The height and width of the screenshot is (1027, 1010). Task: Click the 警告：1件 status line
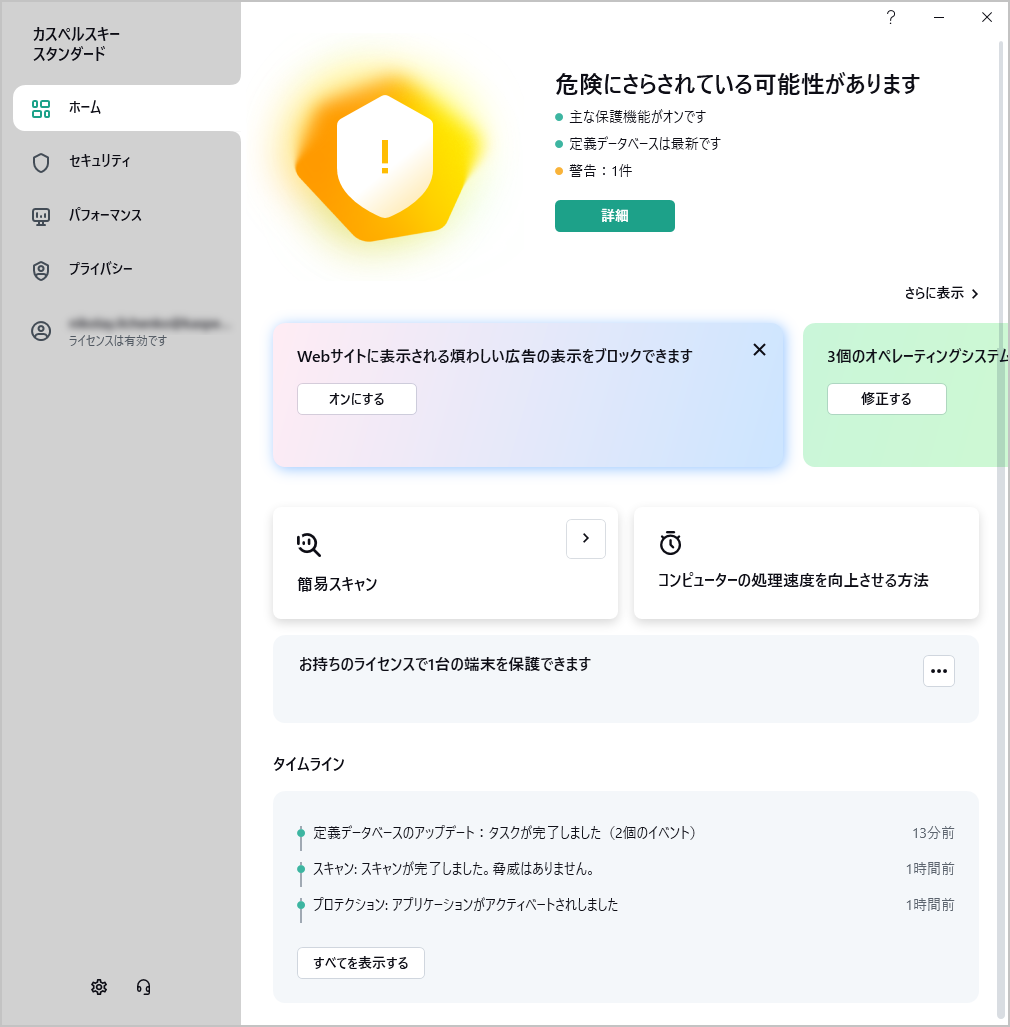tap(593, 171)
